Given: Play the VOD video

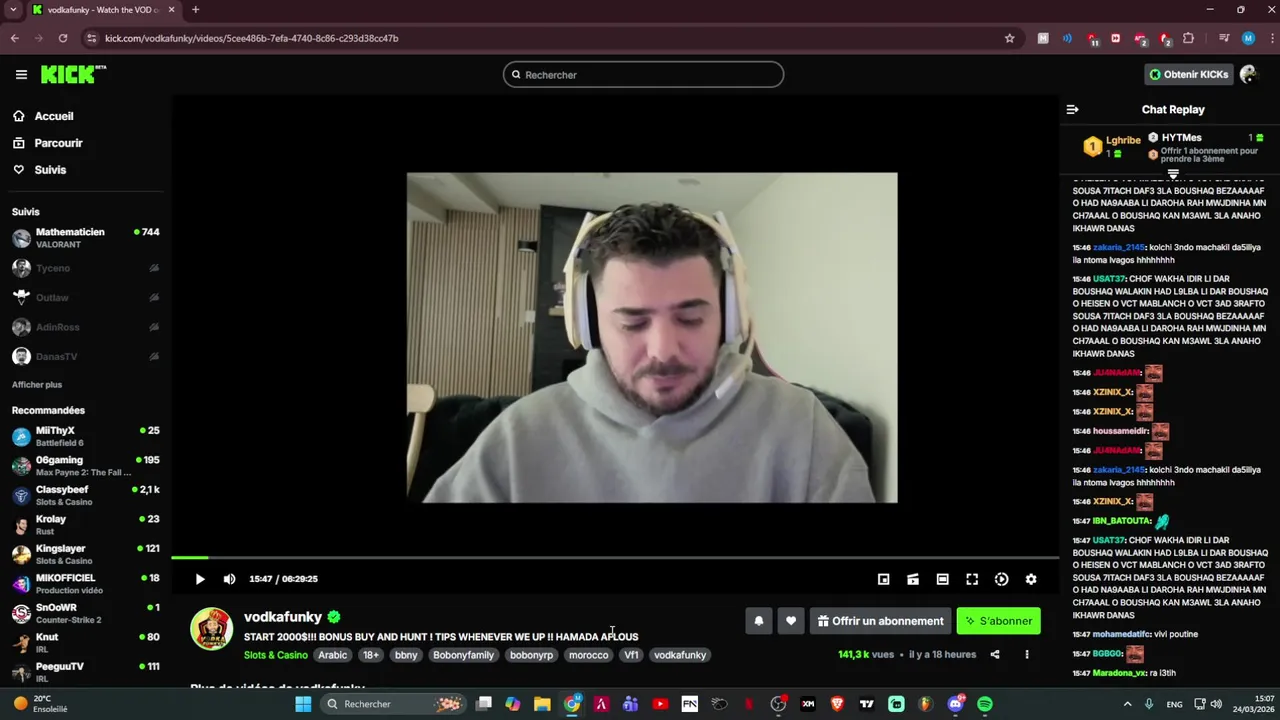Looking at the screenshot, I should point(200,579).
